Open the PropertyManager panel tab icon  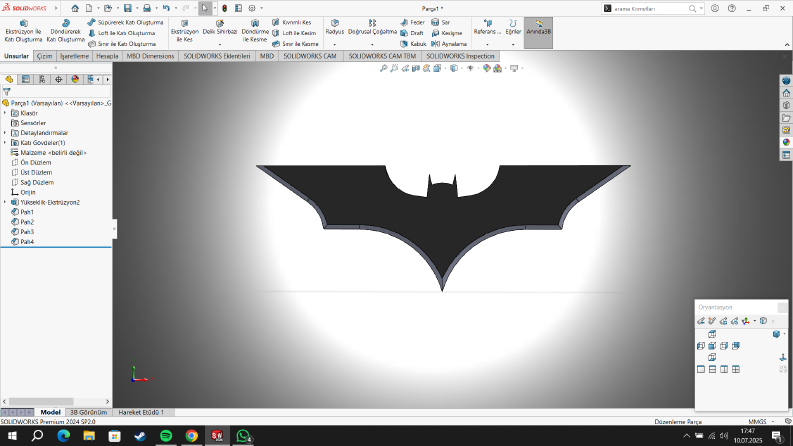[25, 79]
